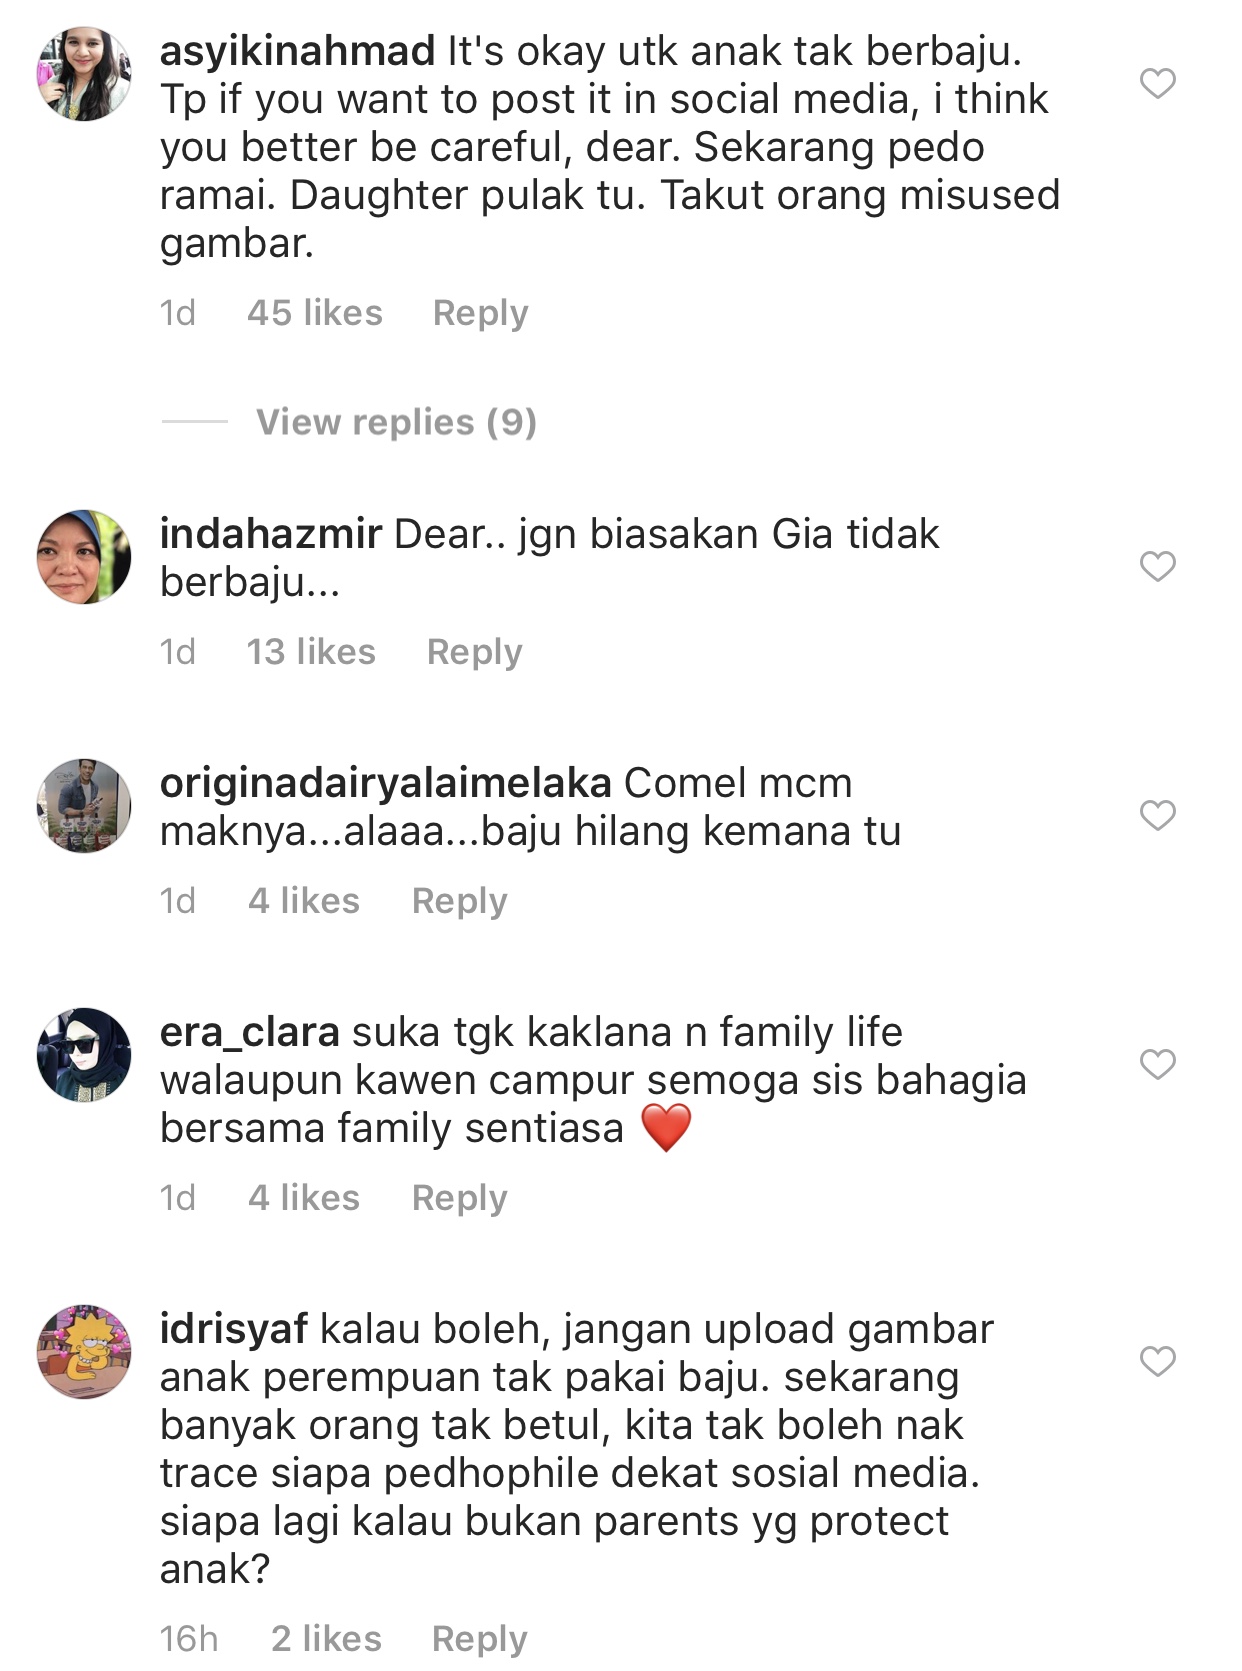Viewport: 1242px width, 1671px height.
Task: Tap the heart next to idrisyaf's comment
Action: (1157, 1361)
